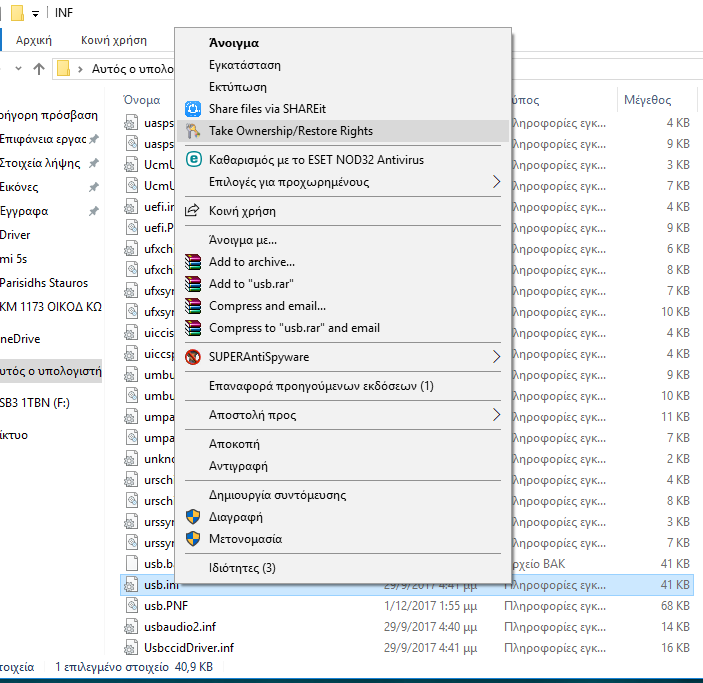Click the SHAREit icon in context menu
The image size is (703, 683).
pyautogui.click(x=193, y=108)
